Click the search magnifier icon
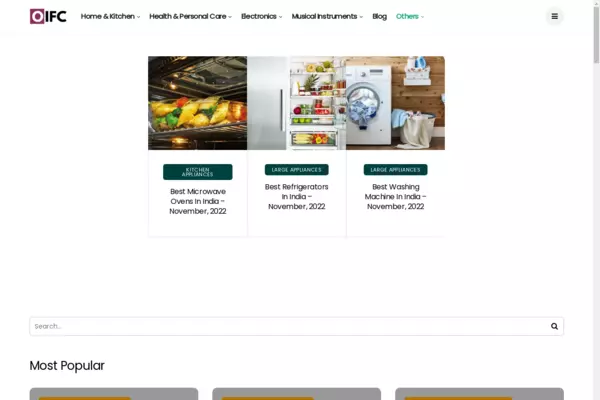The width and height of the screenshot is (600, 400). tap(554, 326)
